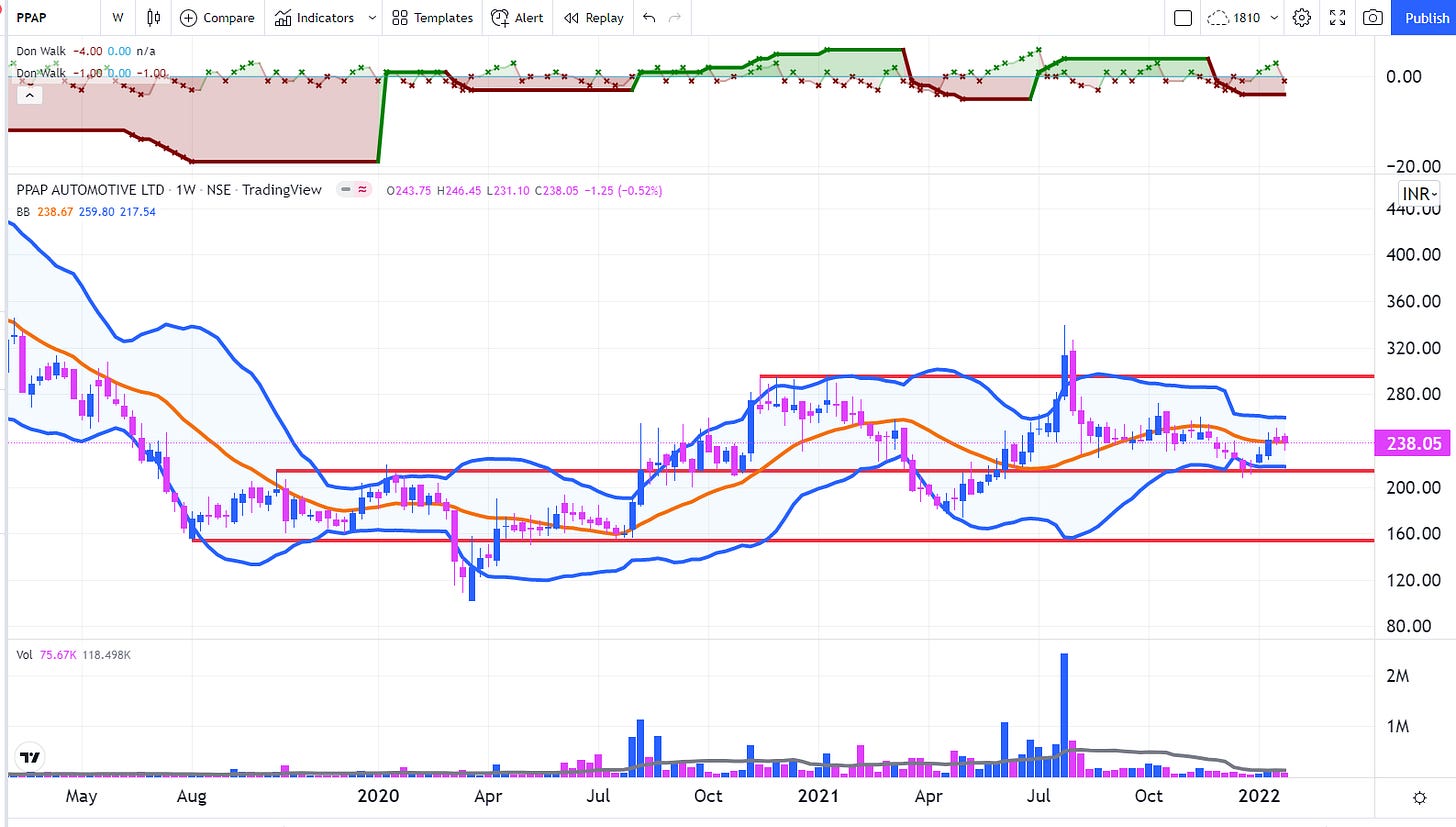Open the 1810 cloud layout menu
1456x827 pixels.
pyautogui.click(x=1243, y=17)
